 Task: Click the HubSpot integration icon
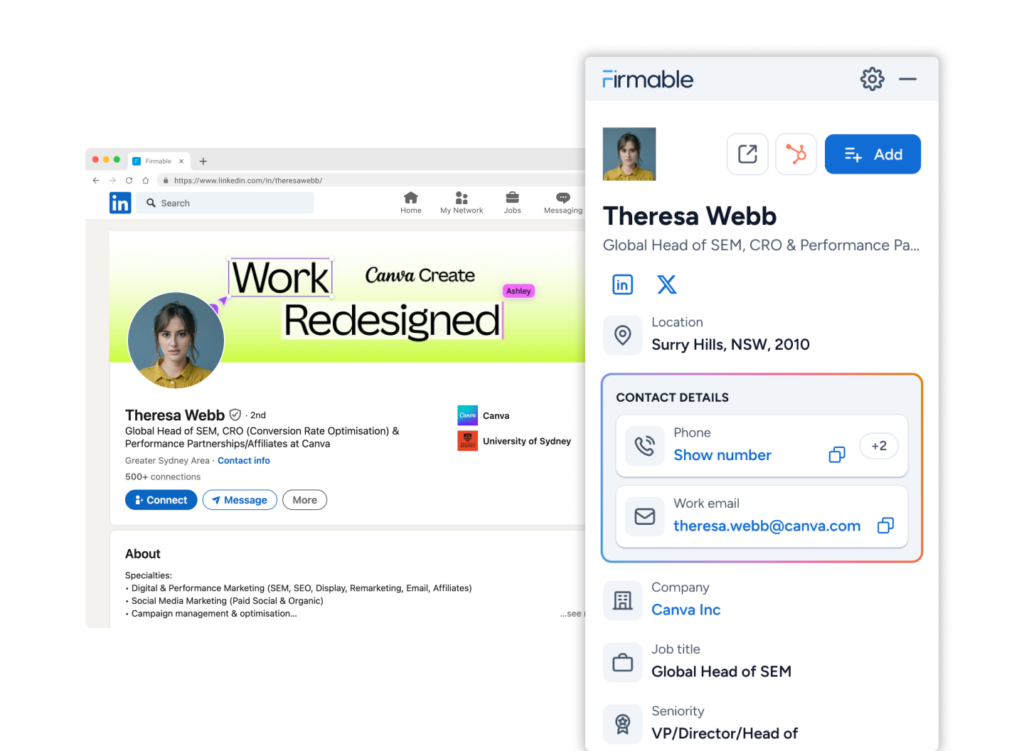point(796,154)
